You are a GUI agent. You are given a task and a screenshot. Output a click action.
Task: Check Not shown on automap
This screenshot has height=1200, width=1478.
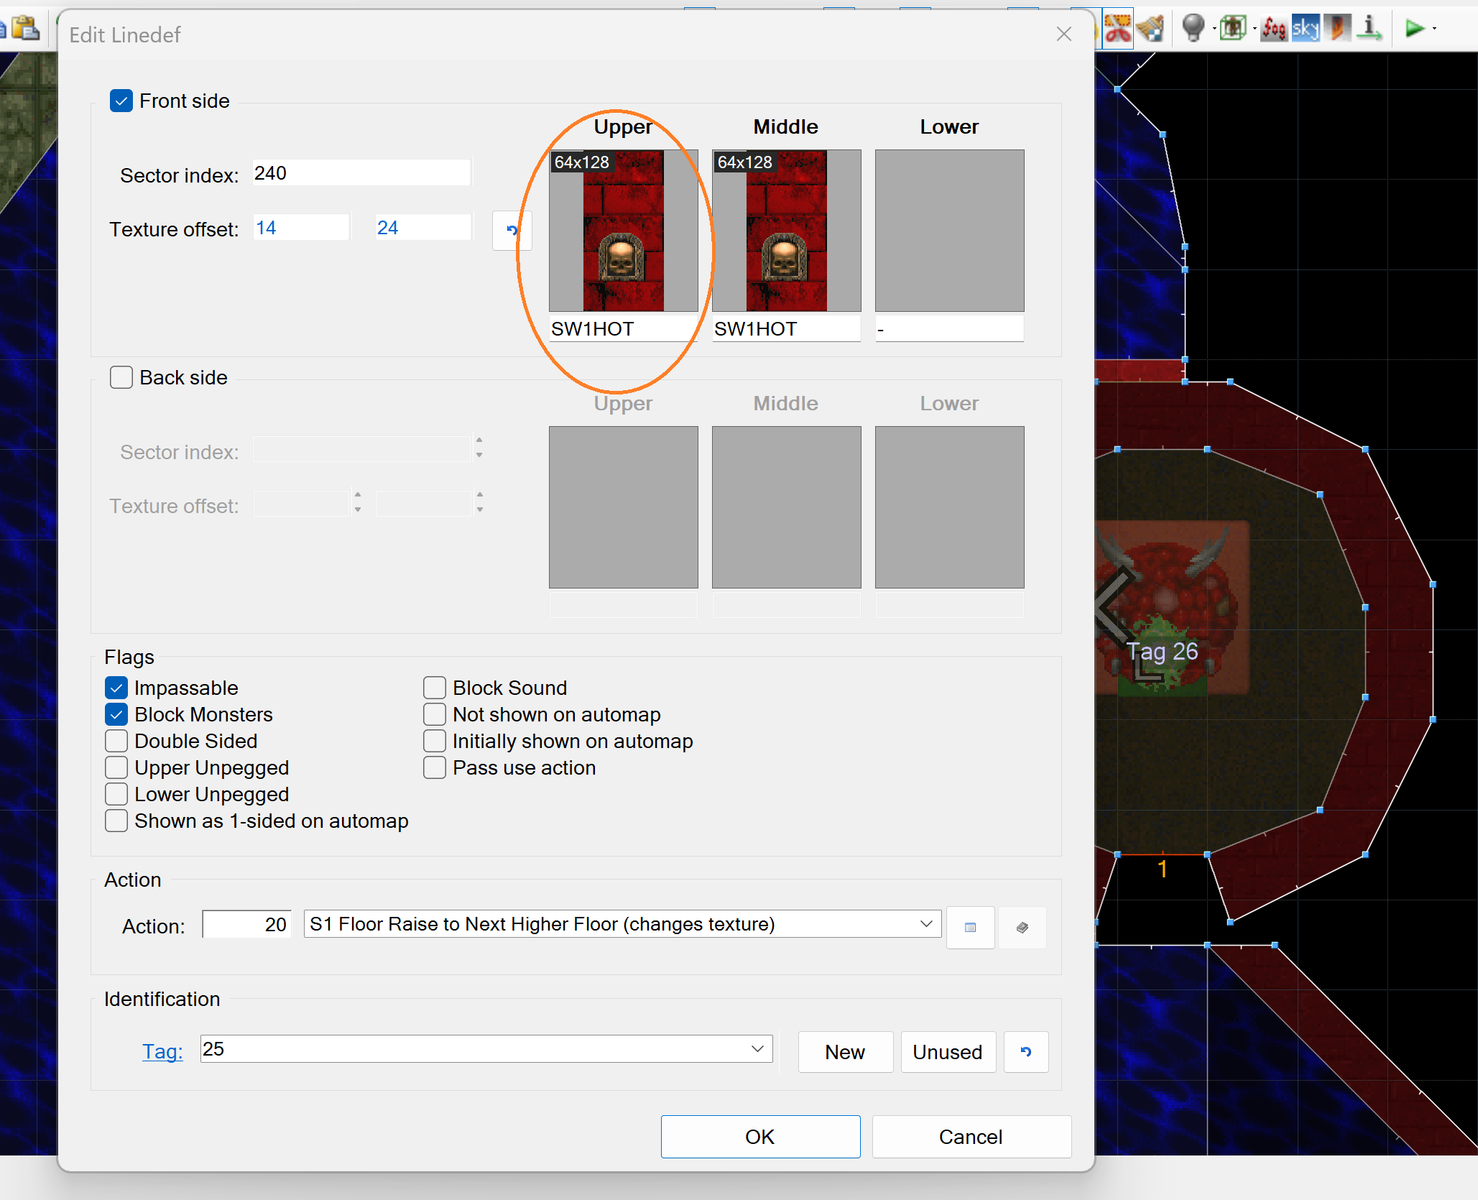(434, 715)
